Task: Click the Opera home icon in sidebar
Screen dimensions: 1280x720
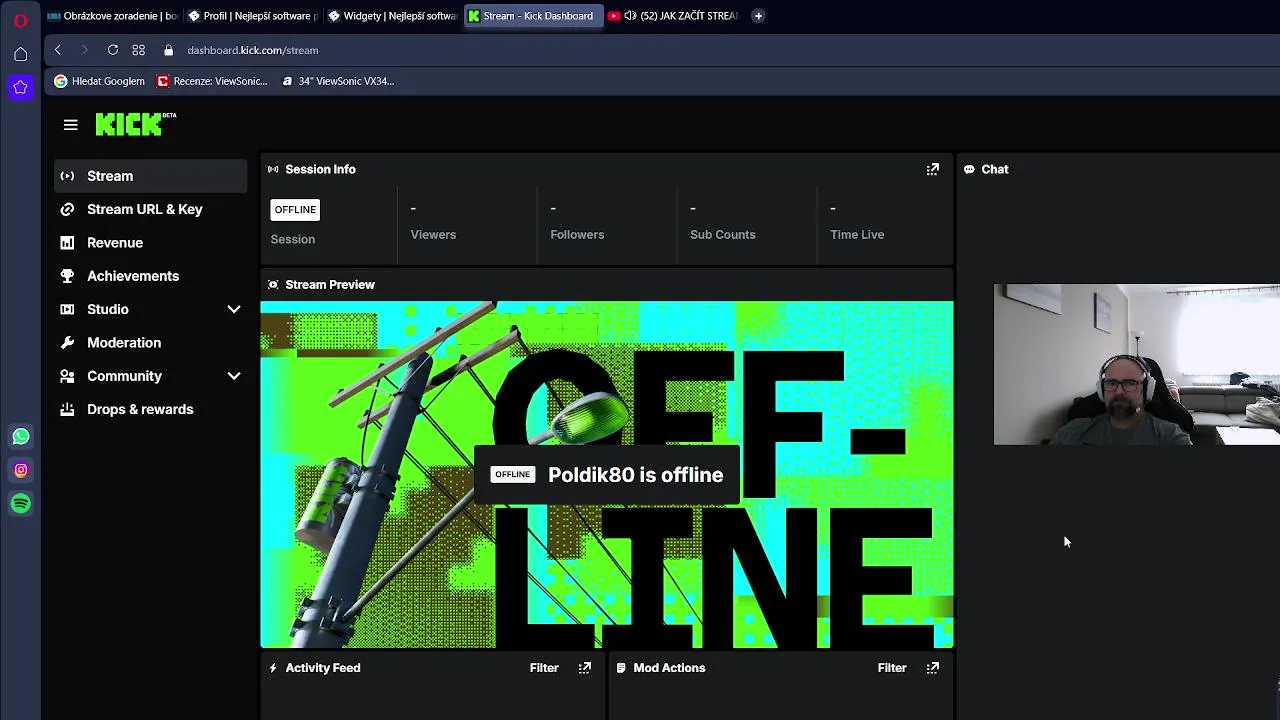Action: tap(21, 54)
